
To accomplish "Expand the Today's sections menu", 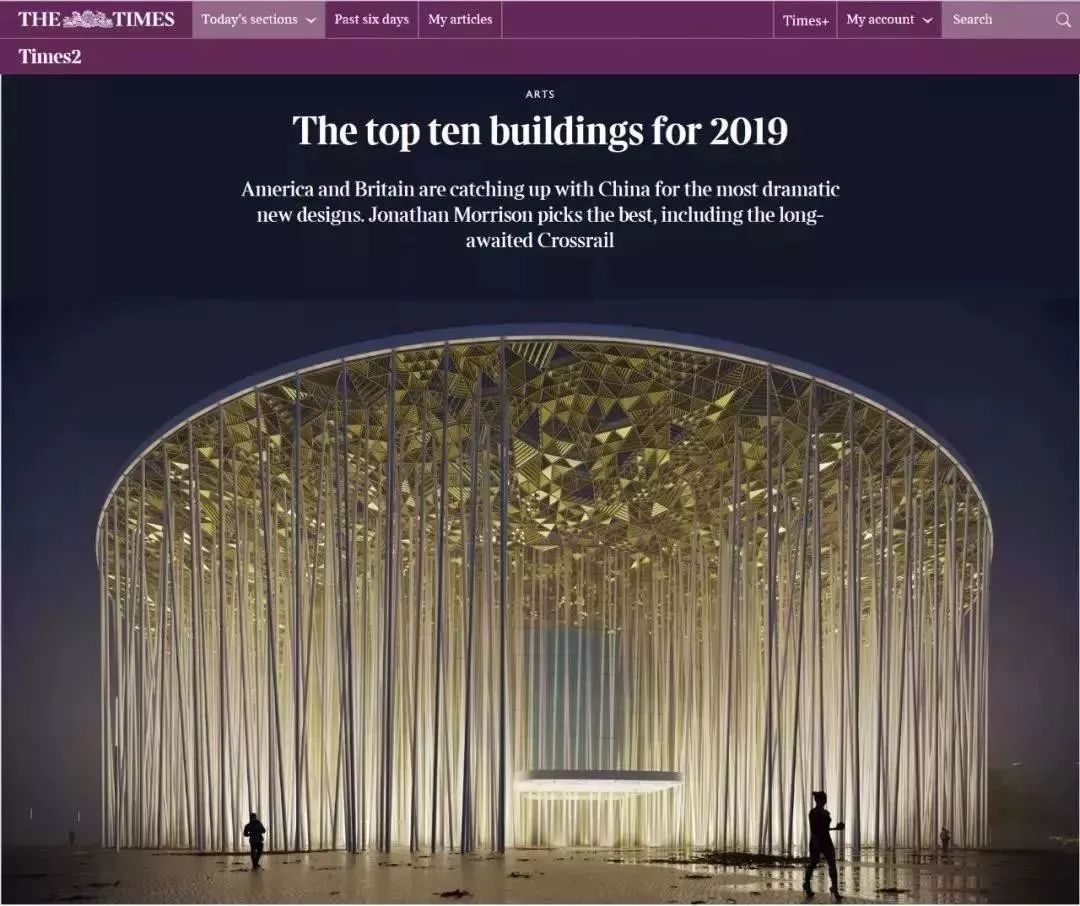I will point(258,20).
